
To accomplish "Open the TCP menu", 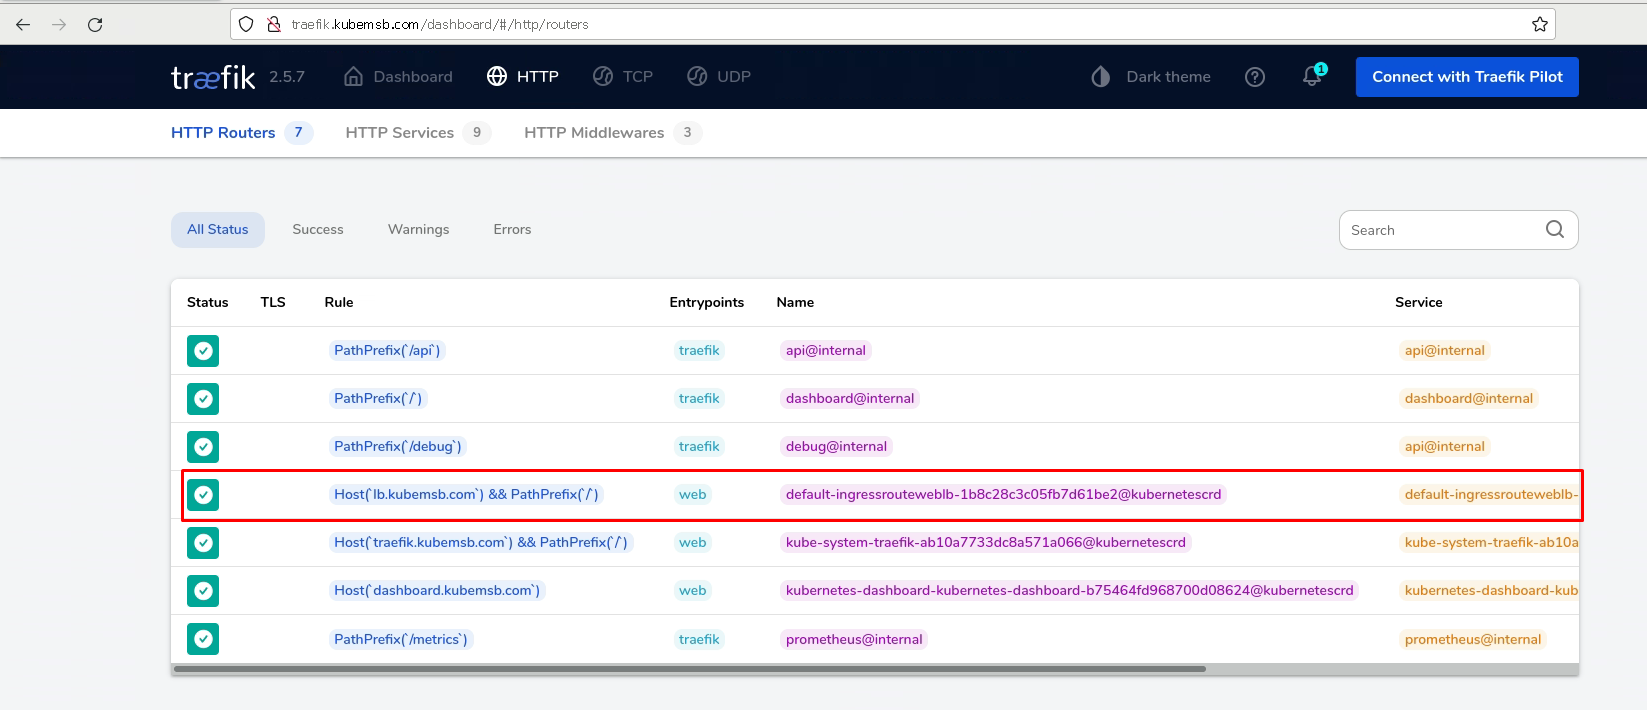I will coord(623,77).
